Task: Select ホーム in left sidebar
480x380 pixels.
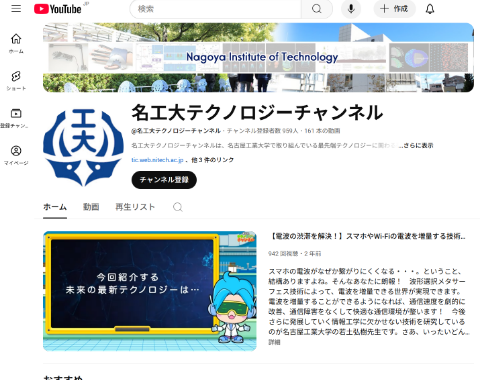Action: [x=16, y=43]
